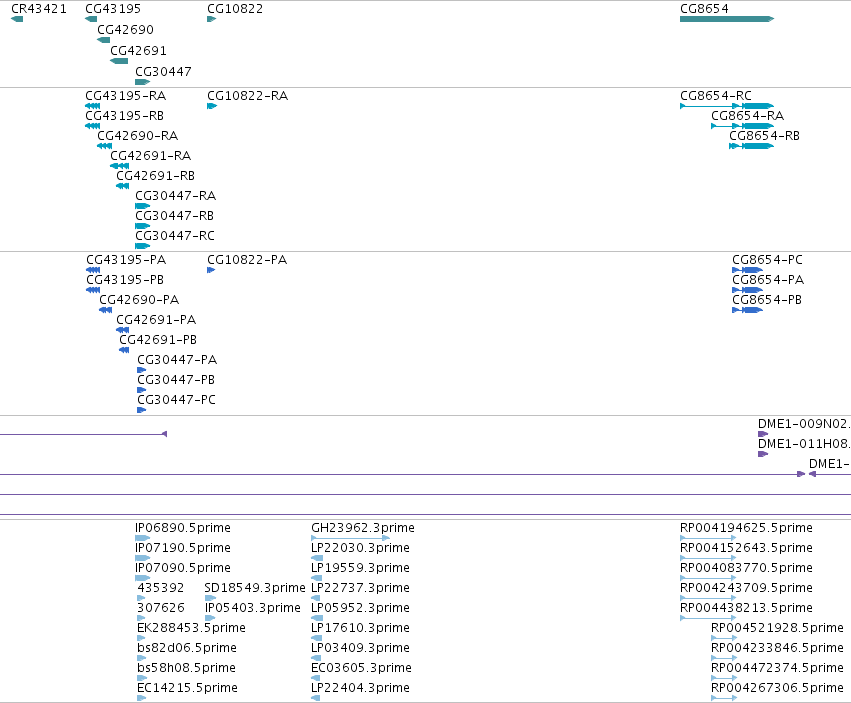851x703 pixels.
Task: Select transcript CG42690-RA label
Action: point(138,136)
